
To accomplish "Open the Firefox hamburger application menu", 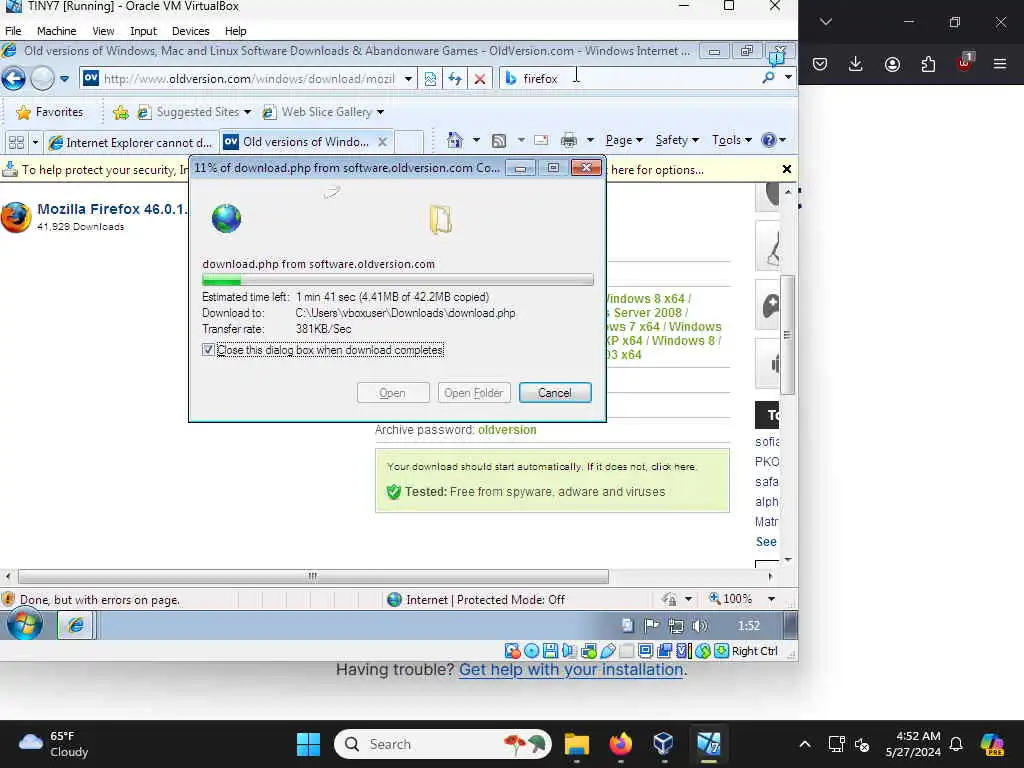I will tap(1000, 64).
